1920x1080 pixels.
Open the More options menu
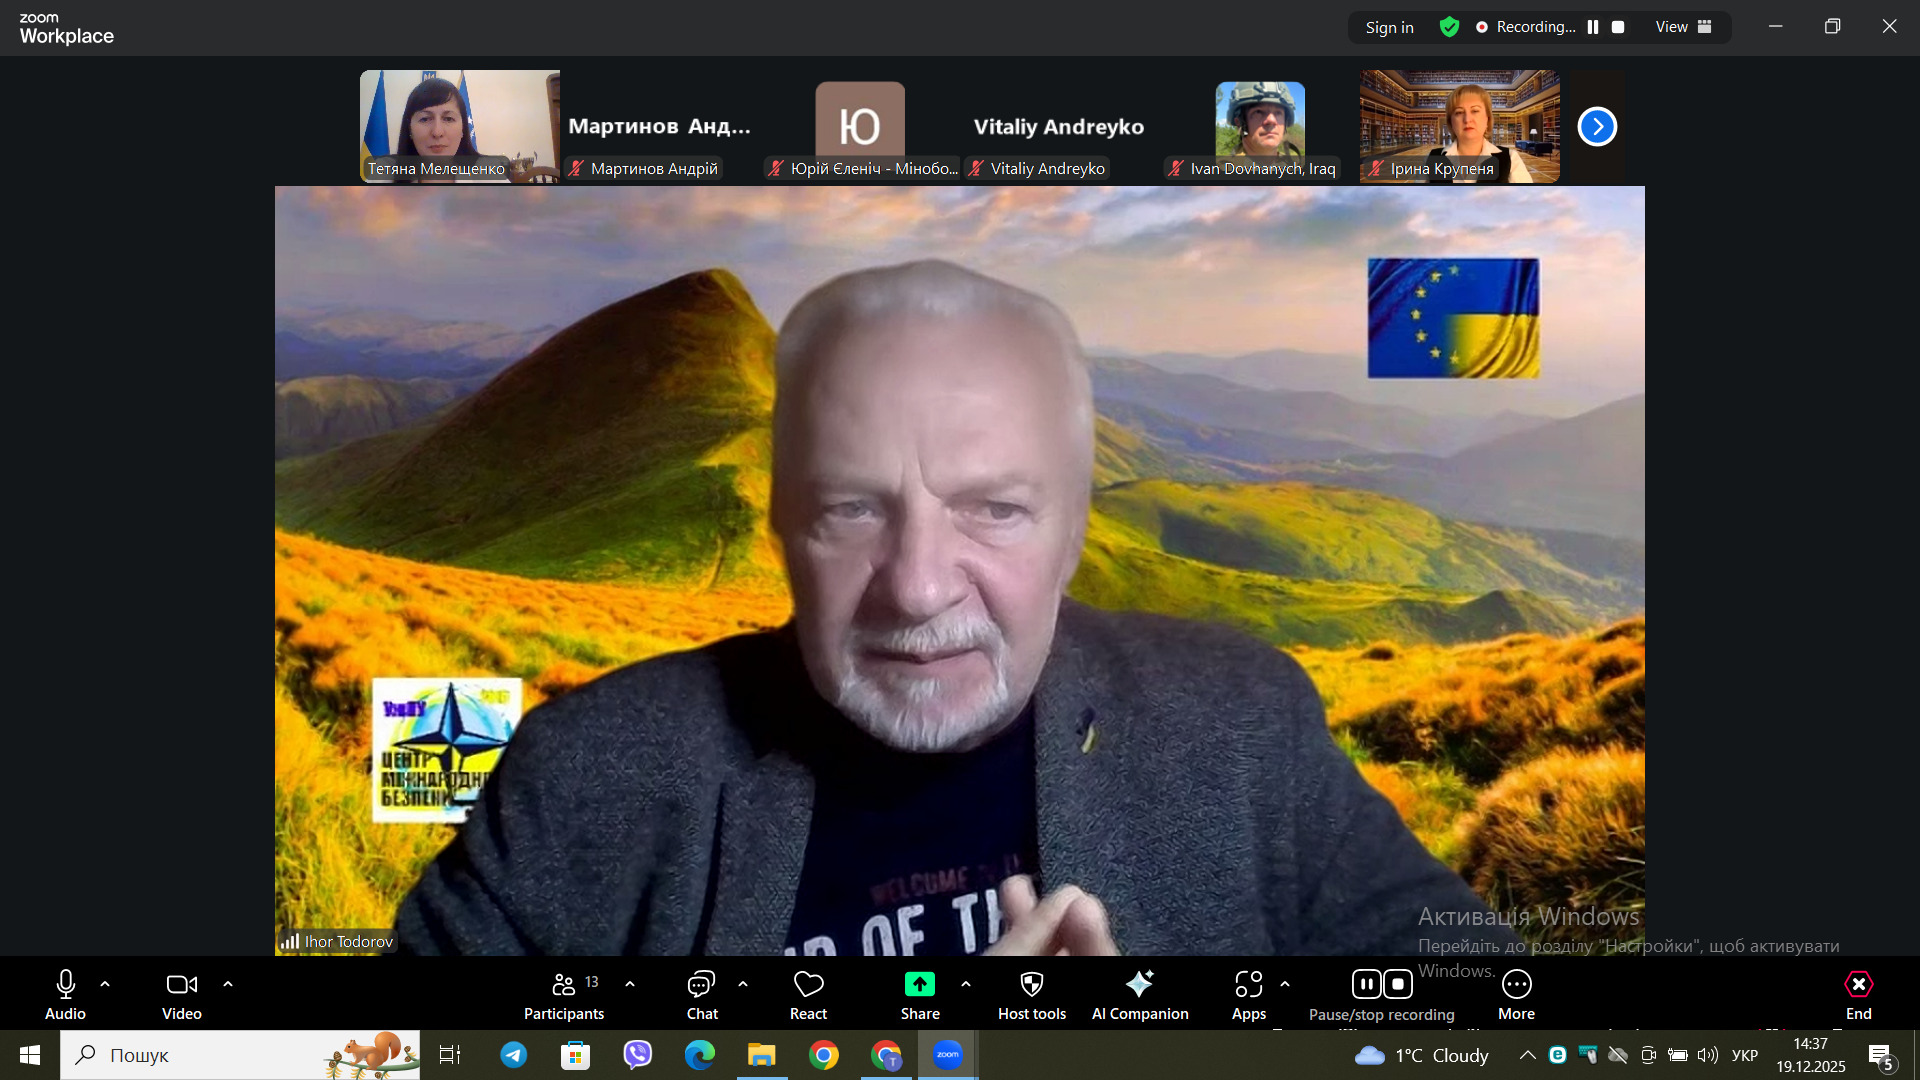pos(1516,985)
